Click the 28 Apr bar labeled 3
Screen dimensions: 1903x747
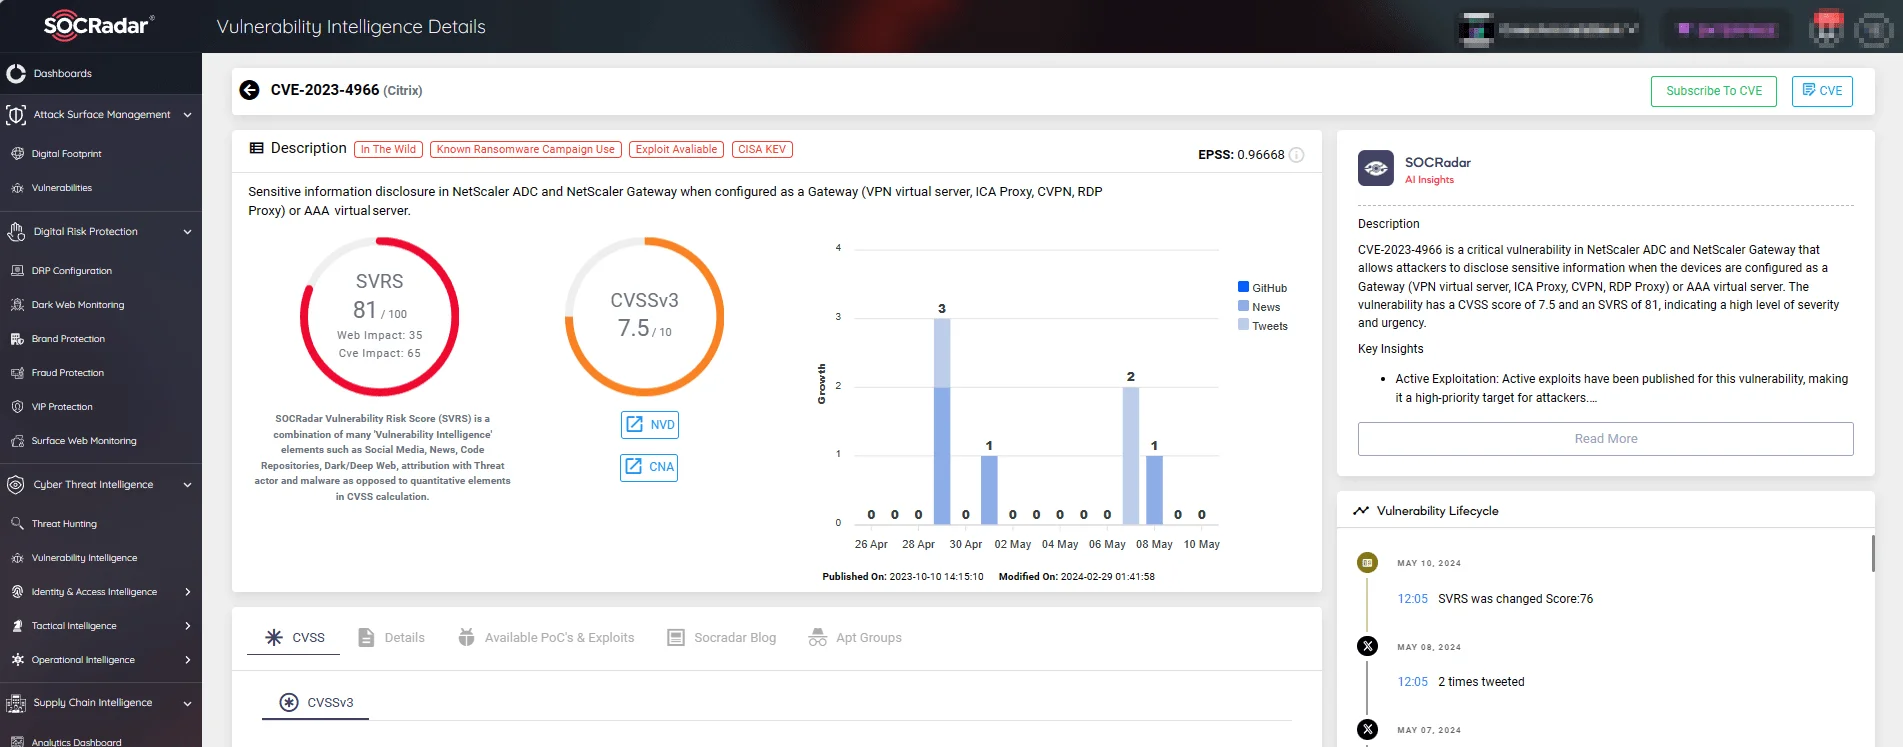pos(942,421)
